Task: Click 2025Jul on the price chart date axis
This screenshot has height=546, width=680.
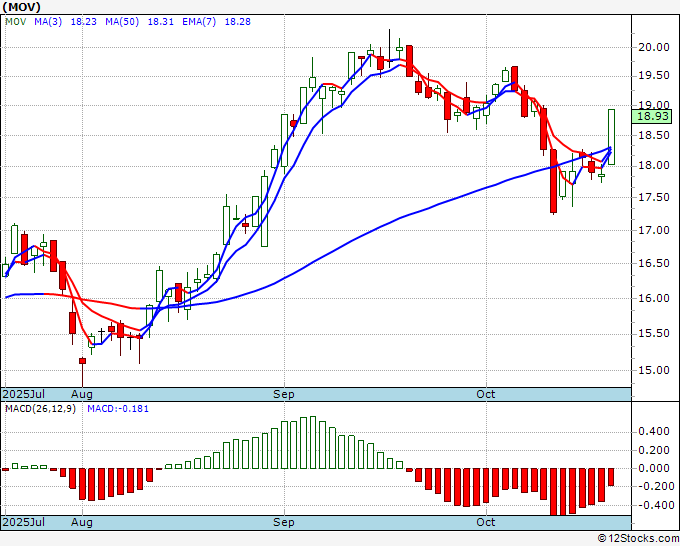Action: [24, 394]
